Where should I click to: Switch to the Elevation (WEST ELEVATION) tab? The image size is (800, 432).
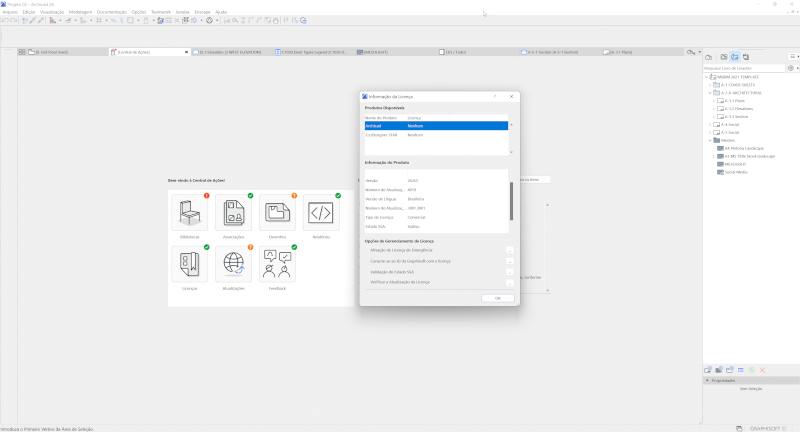point(225,51)
